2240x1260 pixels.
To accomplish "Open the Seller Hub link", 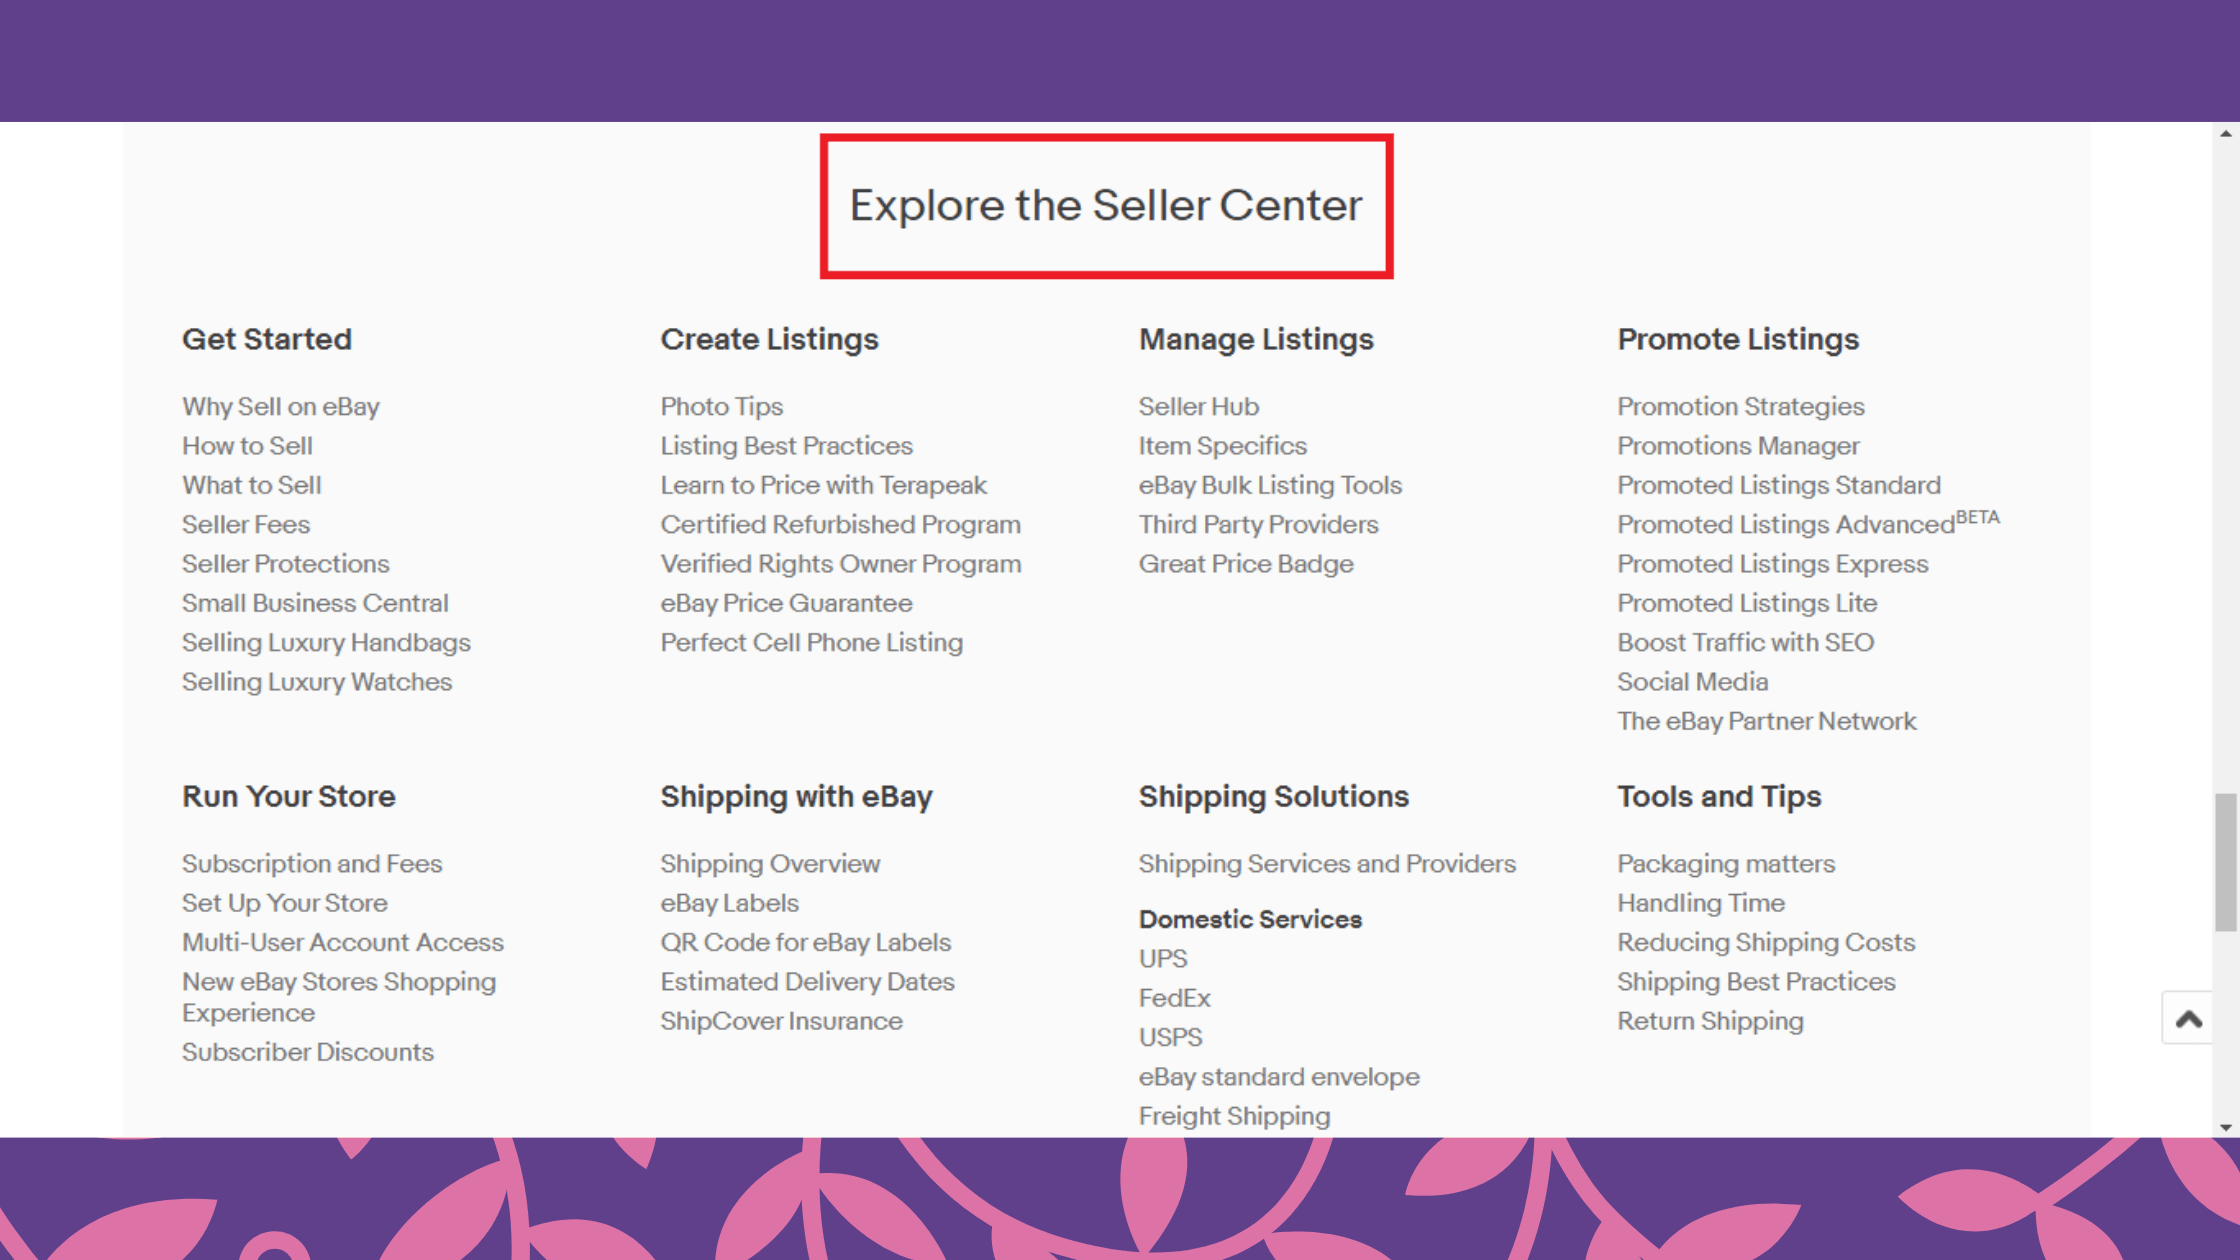I will pyautogui.click(x=1198, y=407).
